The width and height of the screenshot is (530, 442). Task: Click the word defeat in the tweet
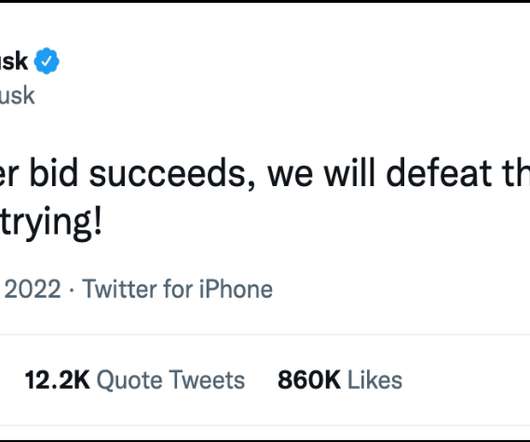pyautogui.click(x=439, y=172)
